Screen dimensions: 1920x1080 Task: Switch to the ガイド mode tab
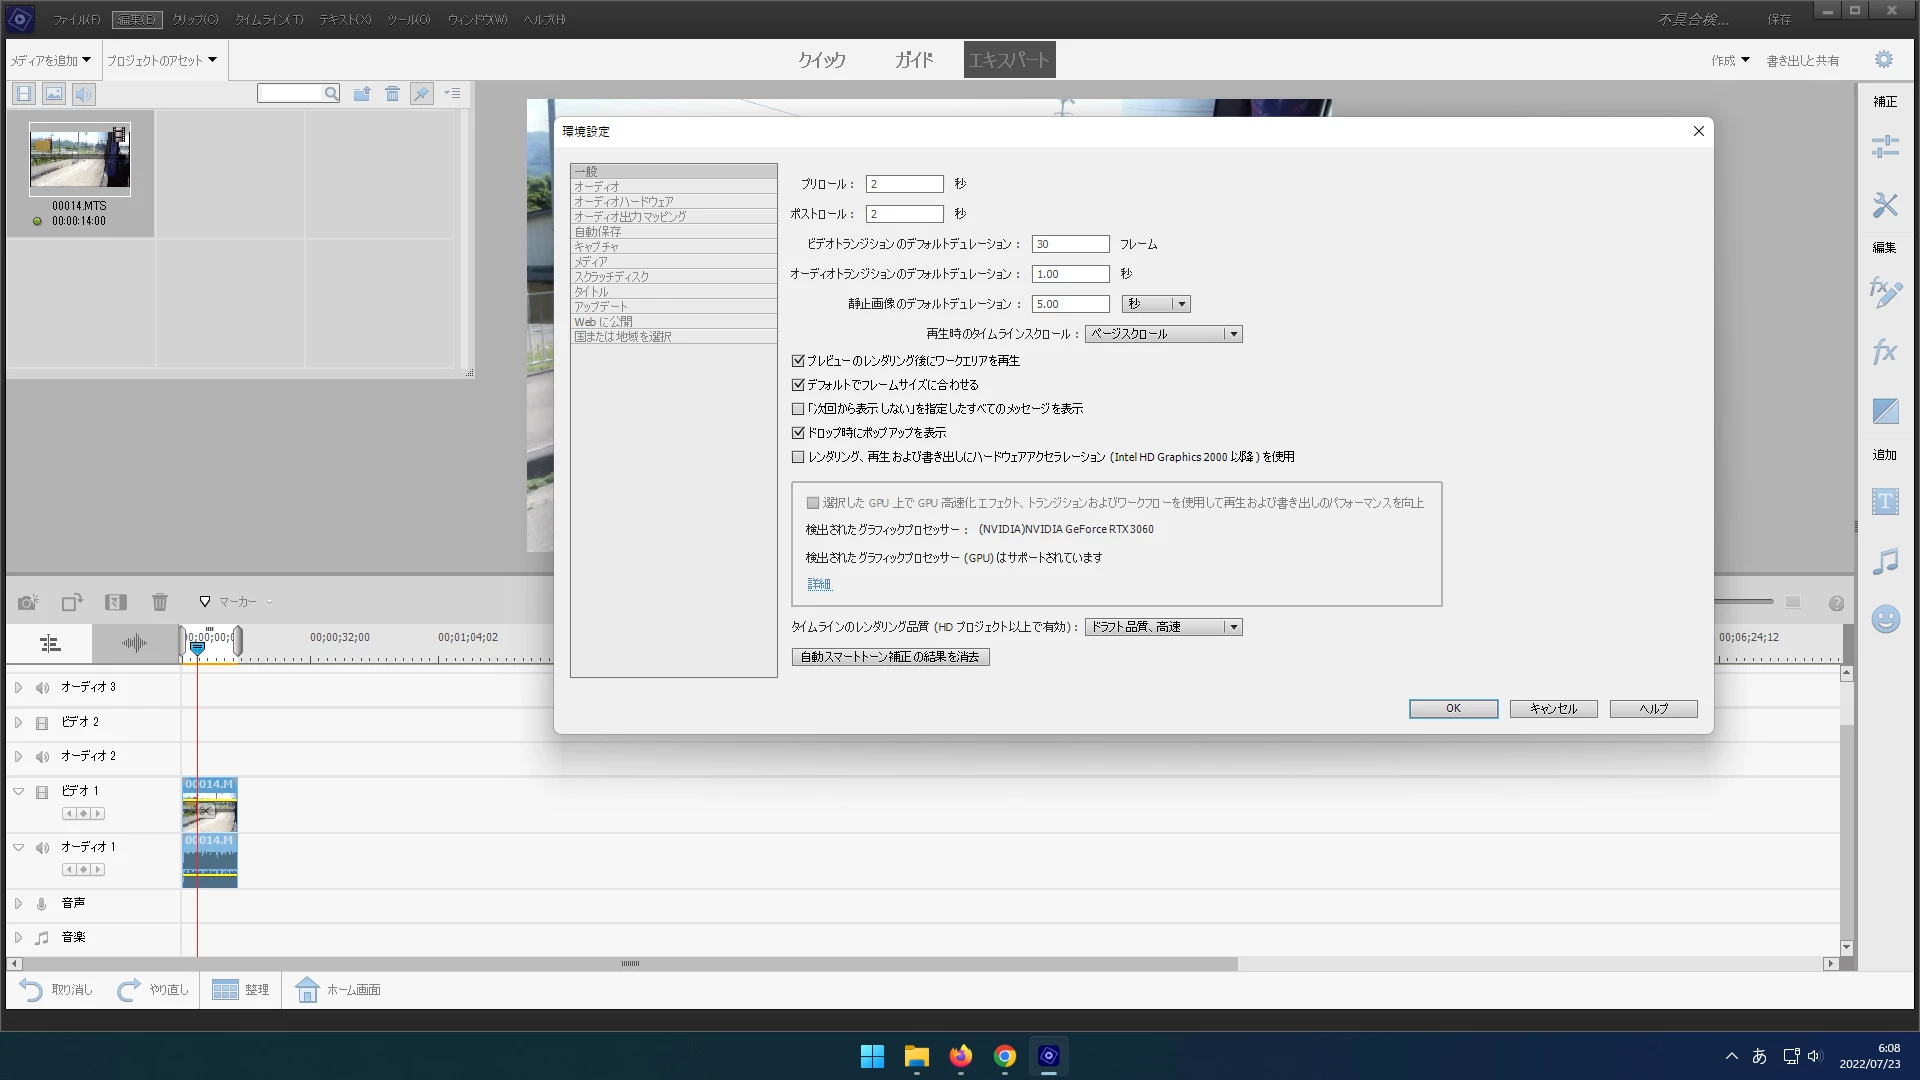coord(913,60)
